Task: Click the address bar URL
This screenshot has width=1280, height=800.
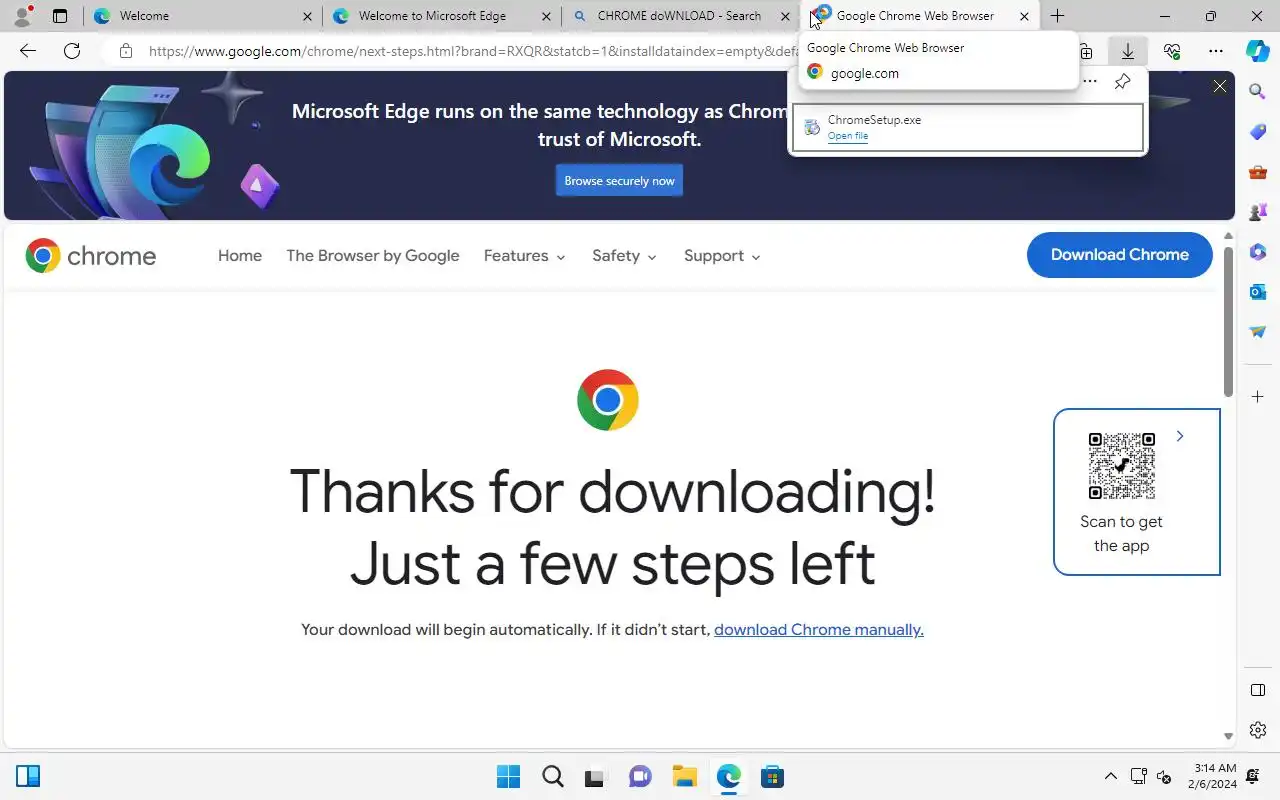Action: (473, 51)
